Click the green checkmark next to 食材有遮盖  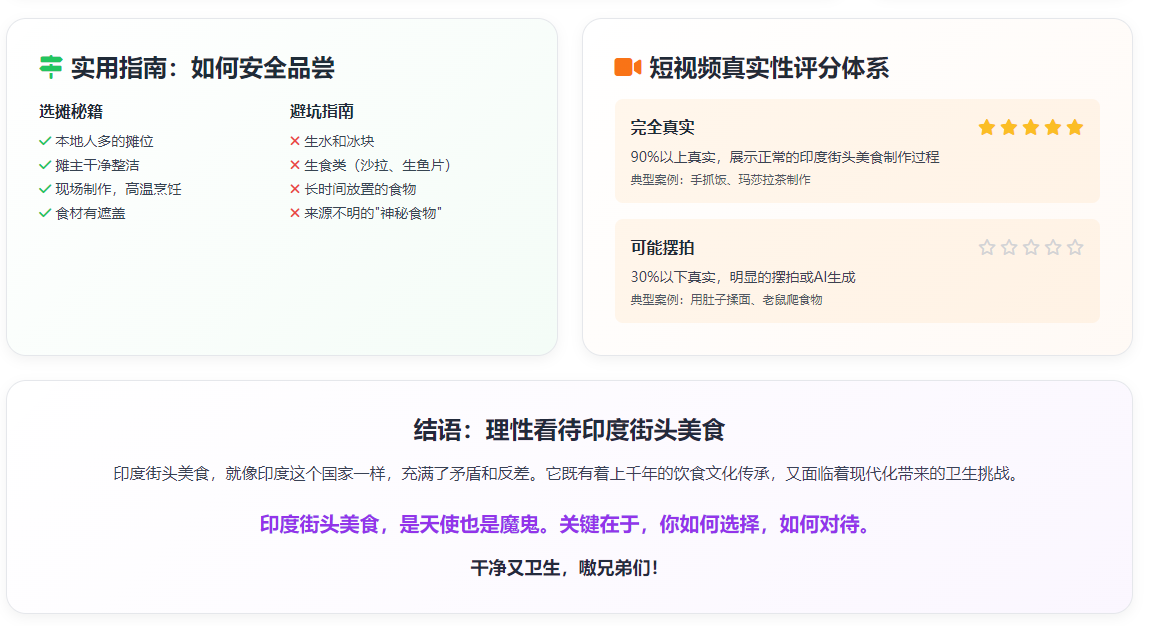click(45, 213)
